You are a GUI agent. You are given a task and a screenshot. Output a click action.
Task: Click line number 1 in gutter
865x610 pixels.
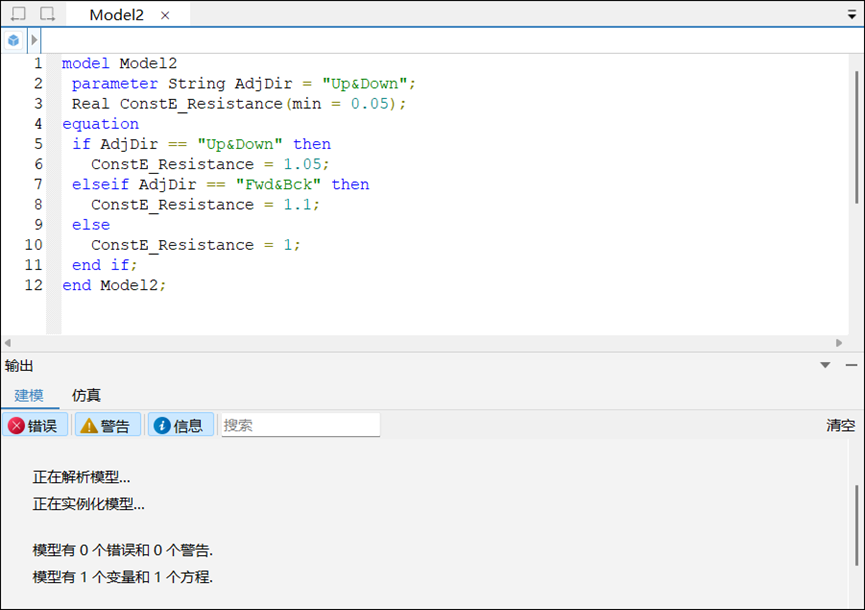(38, 63)
